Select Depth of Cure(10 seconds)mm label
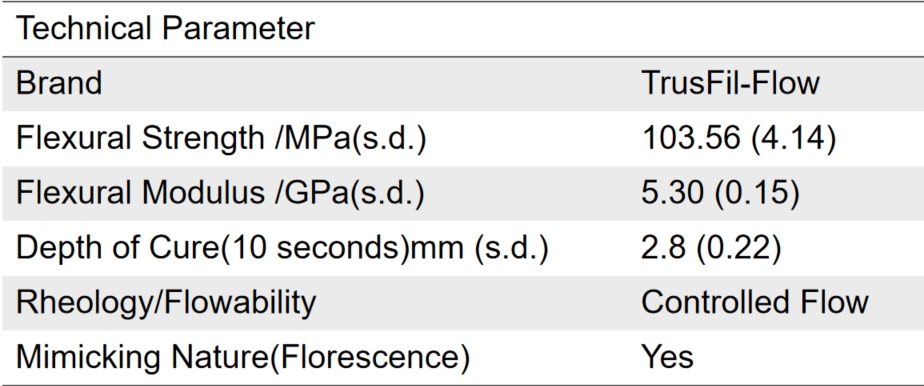Screen dimensions: 924x386 282,248
